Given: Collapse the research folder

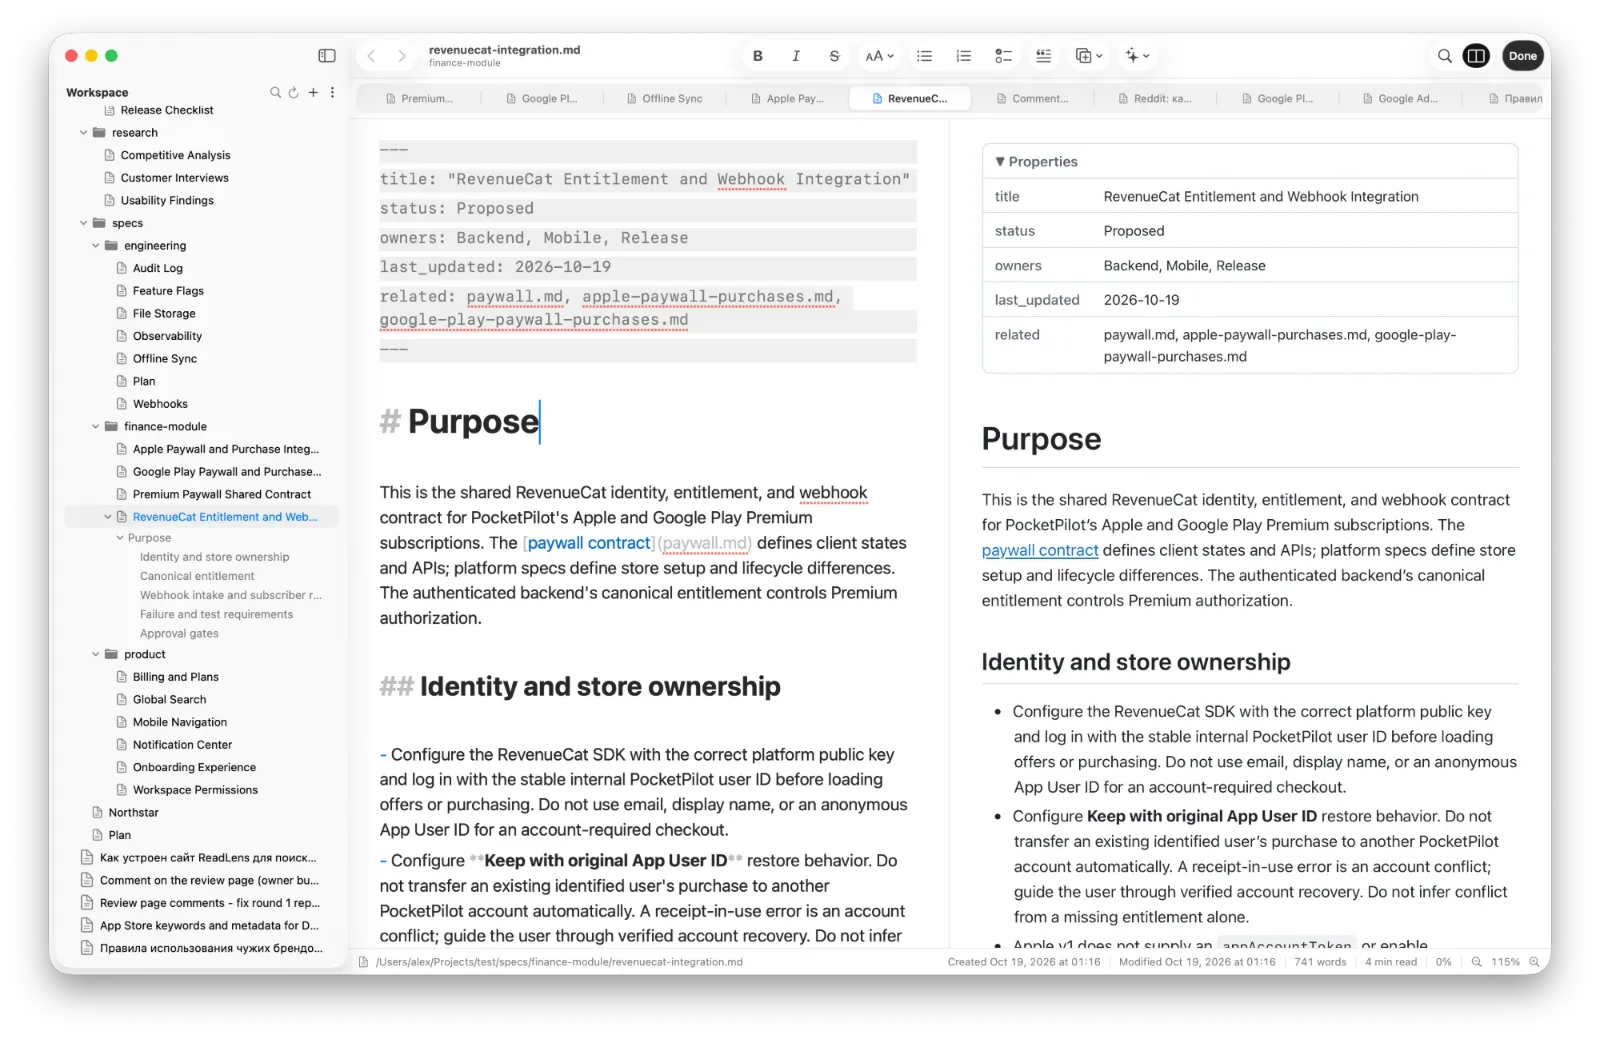Looking at the screenshot, I should pos(84,133).
